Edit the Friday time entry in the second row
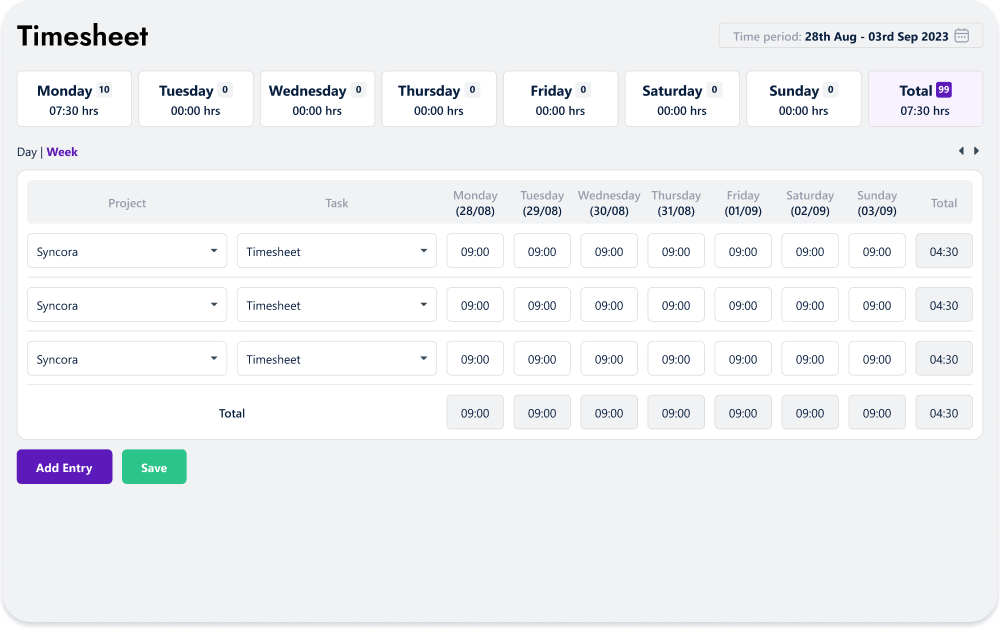Screen dimensions: 1000x630 click(743, 305)
